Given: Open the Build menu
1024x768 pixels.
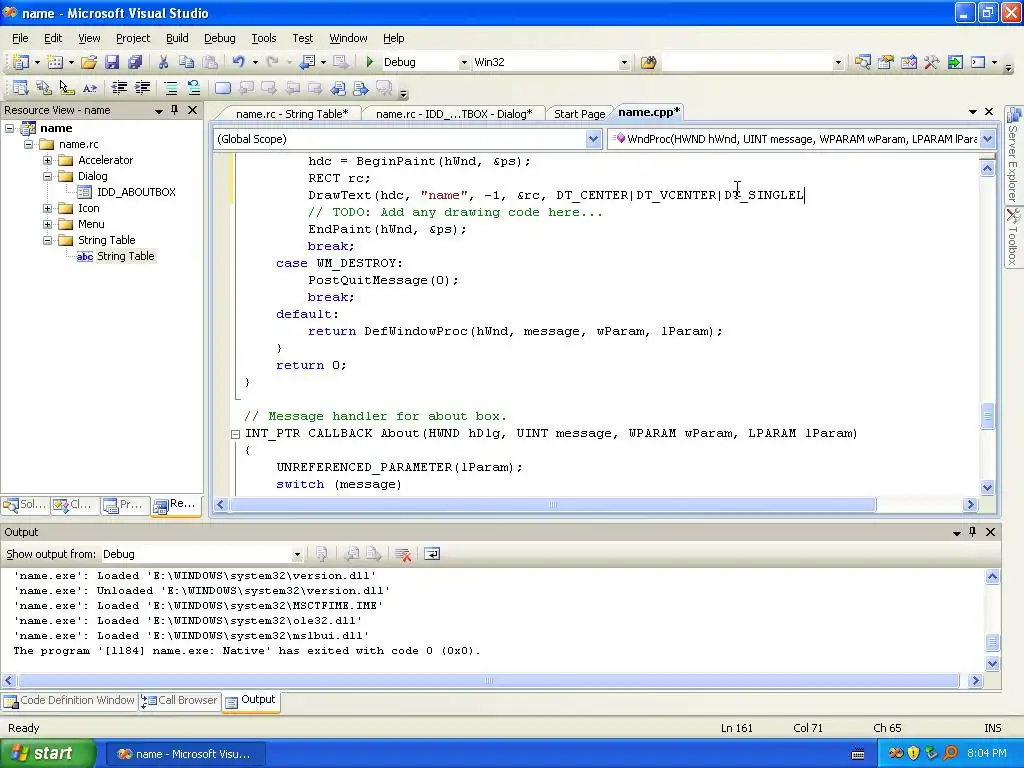Looking at the screenshot, I should click(x=177, y=39).
